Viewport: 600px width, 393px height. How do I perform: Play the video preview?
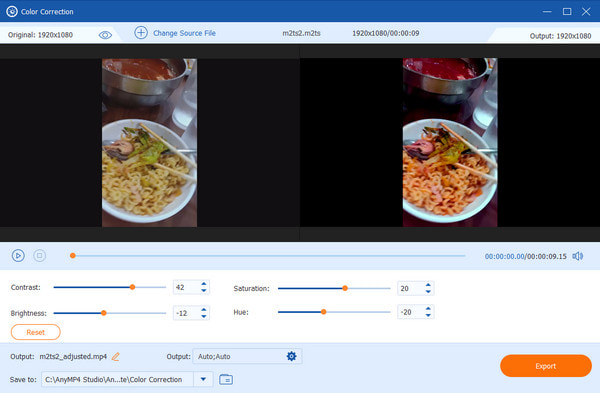point(18,256)
